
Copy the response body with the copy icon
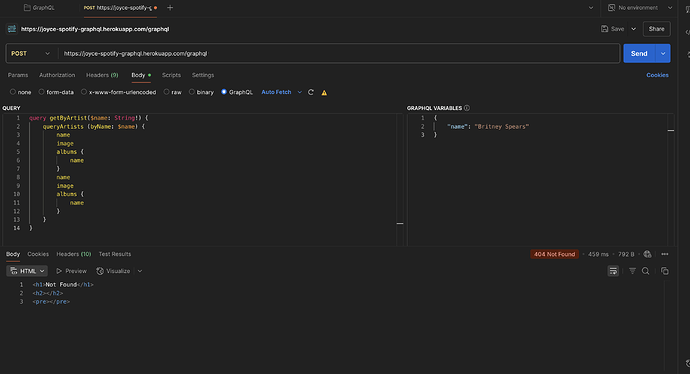[665, 271]
